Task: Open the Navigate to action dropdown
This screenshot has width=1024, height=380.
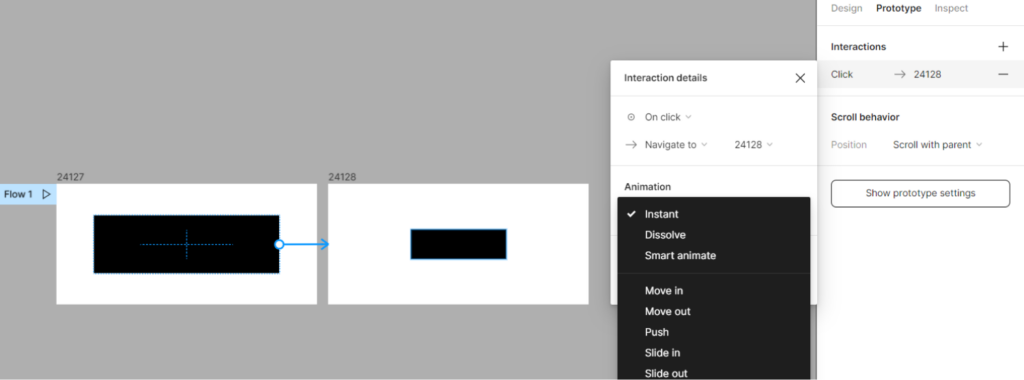Action: [676, 145]
